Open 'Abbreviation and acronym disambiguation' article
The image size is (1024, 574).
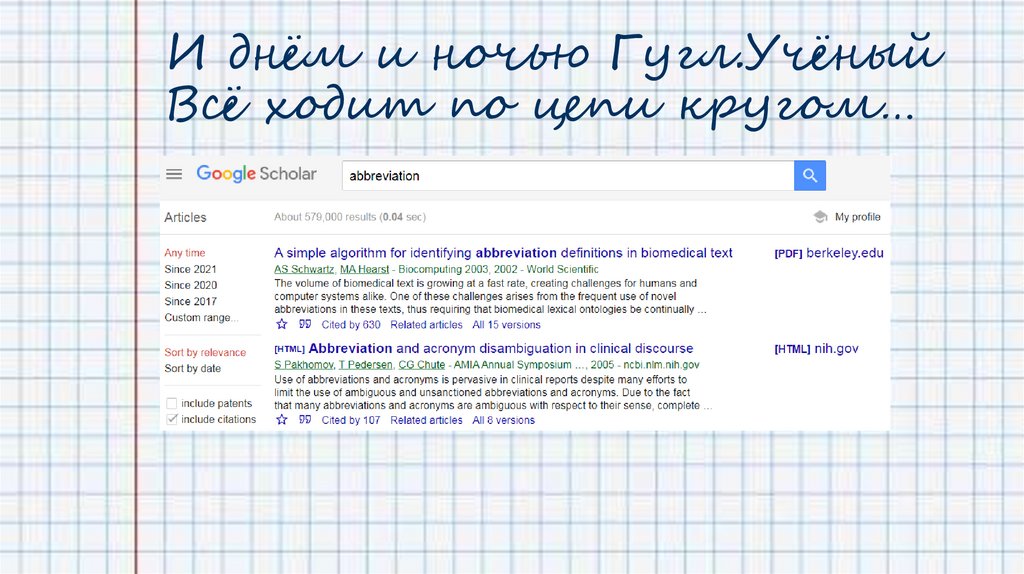click(x=501, y=348)
